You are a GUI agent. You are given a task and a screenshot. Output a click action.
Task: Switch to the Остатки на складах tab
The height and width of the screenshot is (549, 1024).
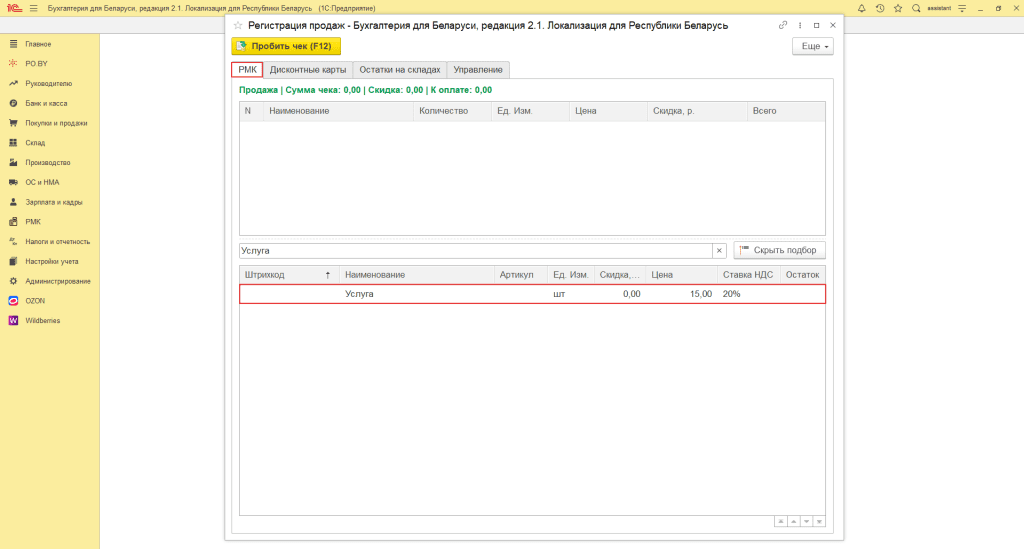coord(400,70)
